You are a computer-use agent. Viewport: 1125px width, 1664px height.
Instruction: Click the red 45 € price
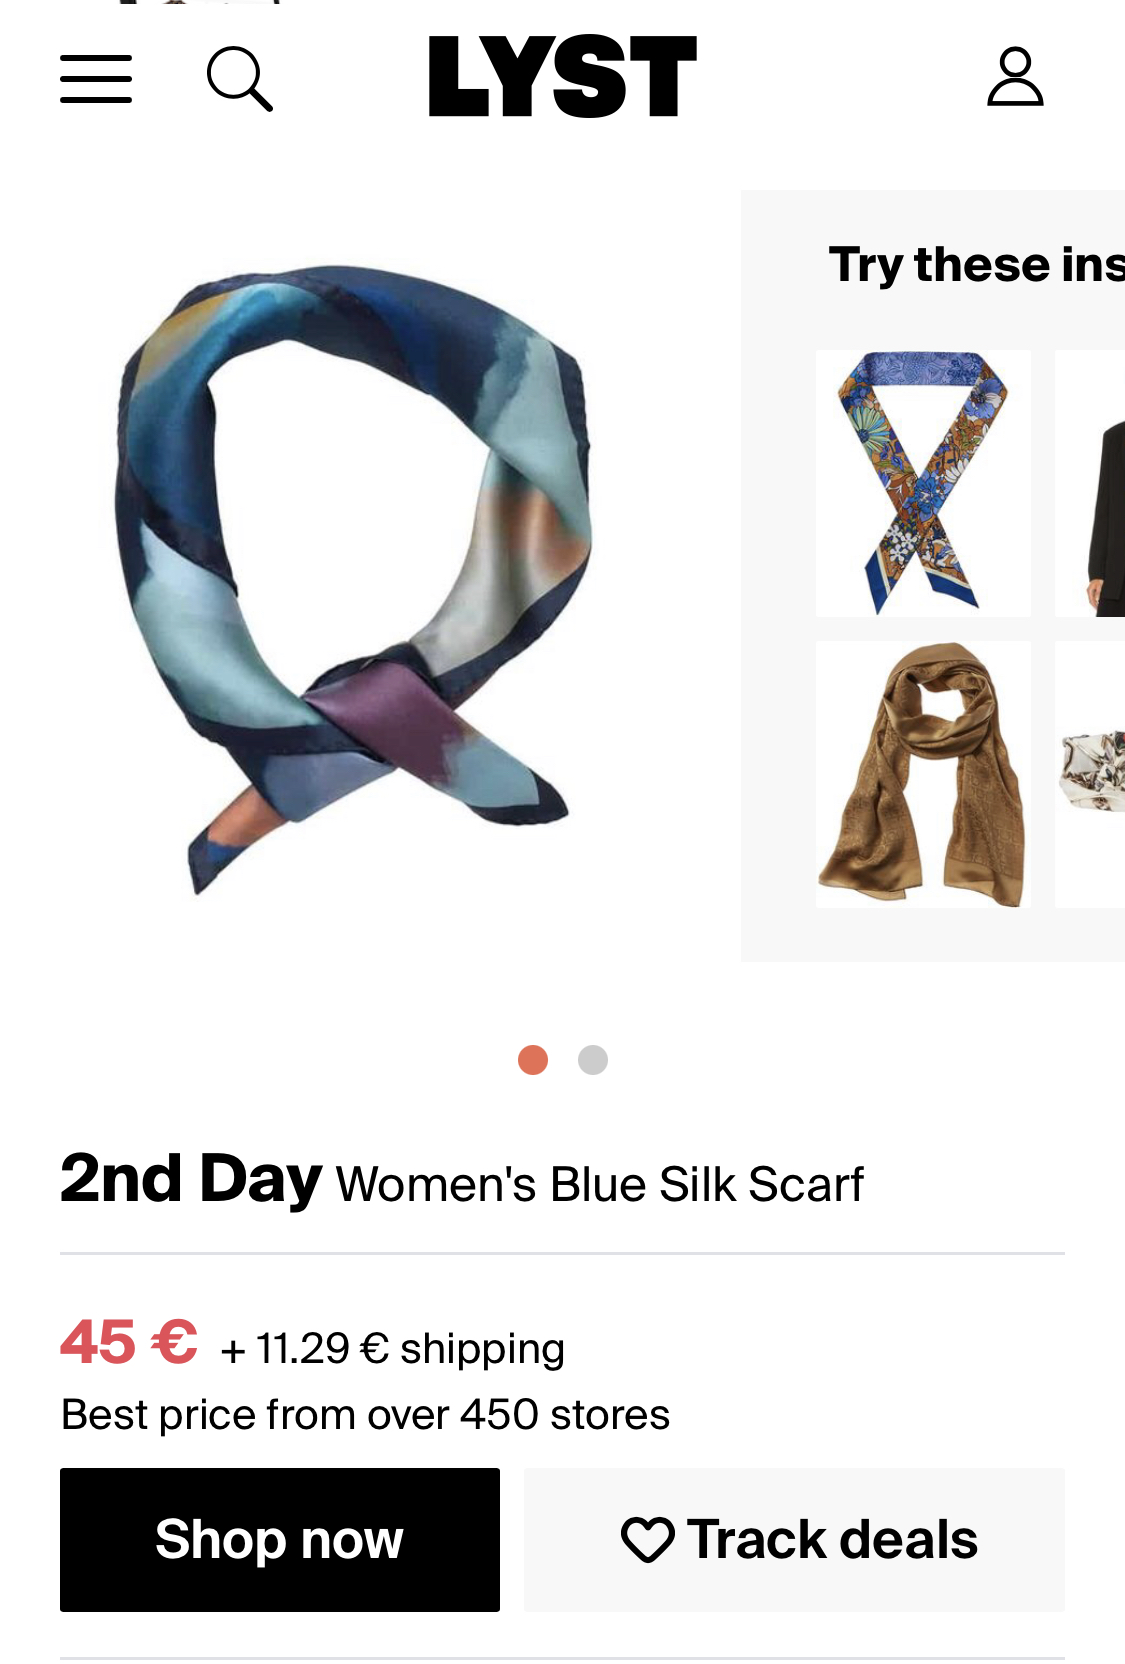(x=129, y=1342)
